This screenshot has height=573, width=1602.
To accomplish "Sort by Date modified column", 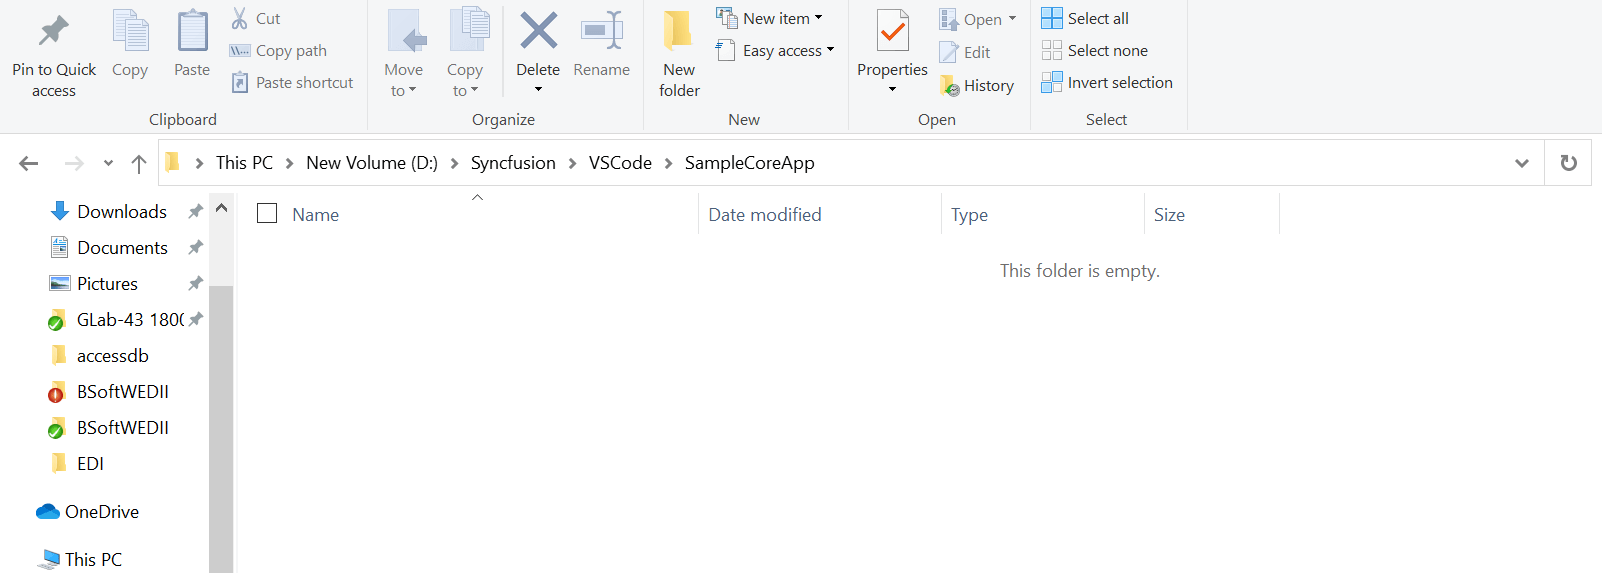I will pos(765,215).
